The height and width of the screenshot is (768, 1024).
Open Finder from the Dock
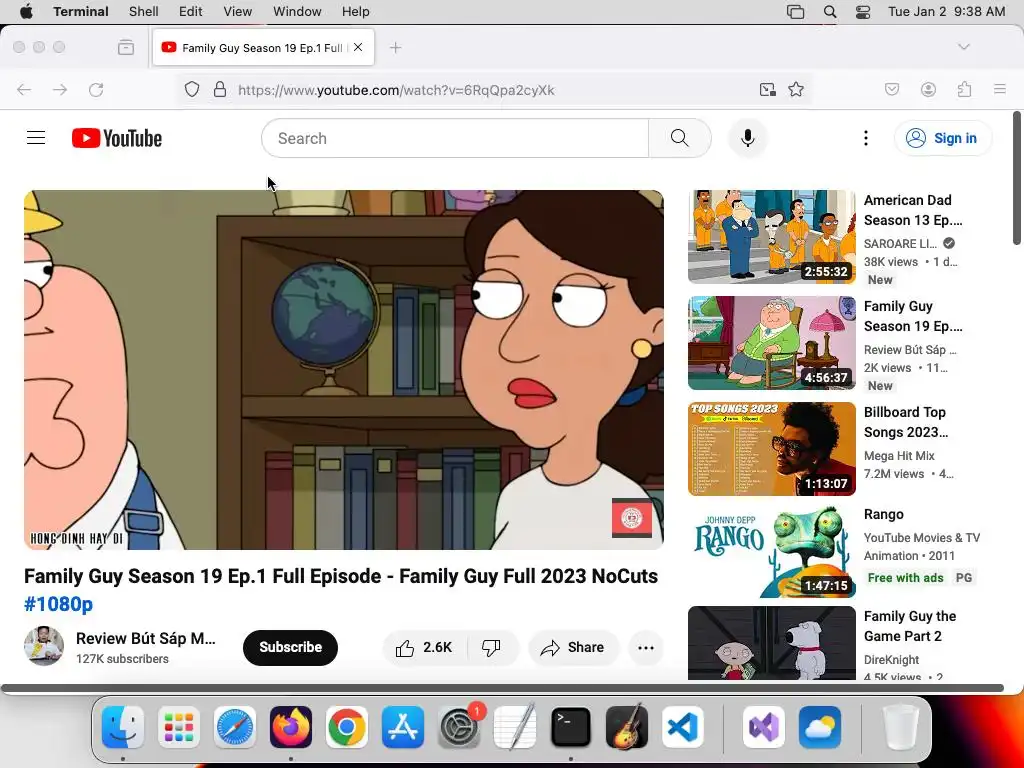[123, 727]
